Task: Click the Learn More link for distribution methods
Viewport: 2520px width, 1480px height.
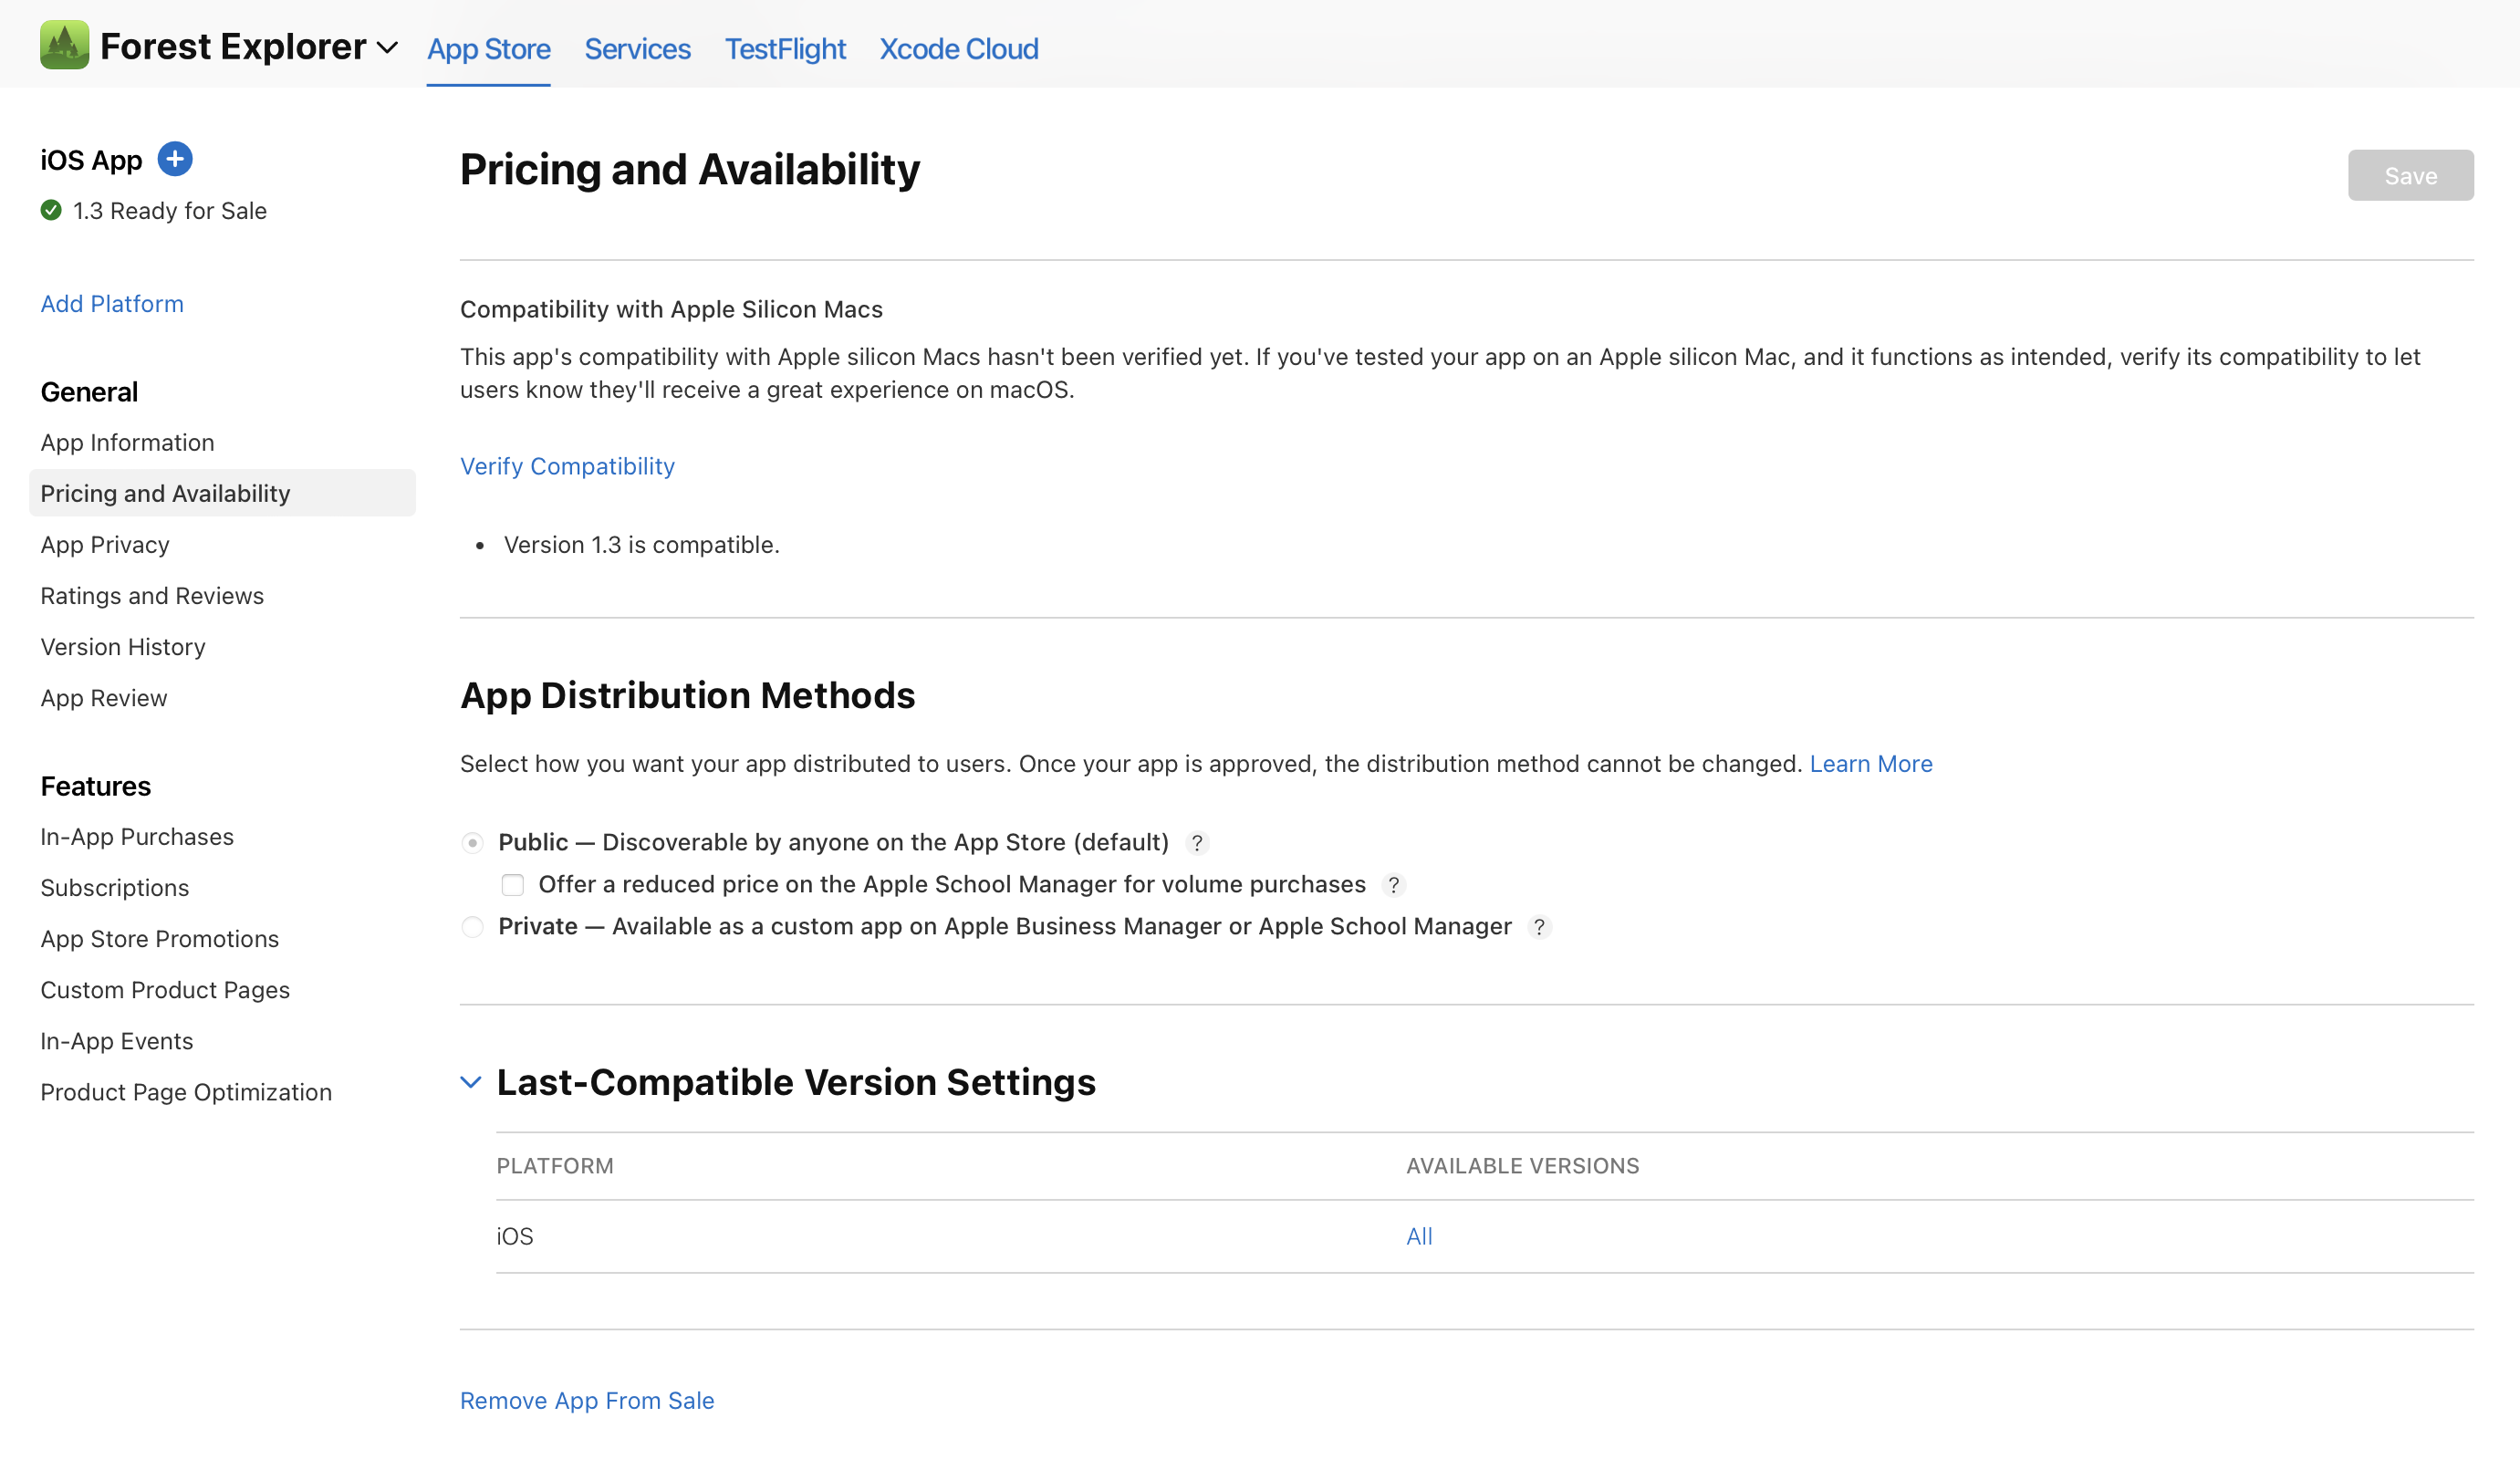Action: 1870,763
